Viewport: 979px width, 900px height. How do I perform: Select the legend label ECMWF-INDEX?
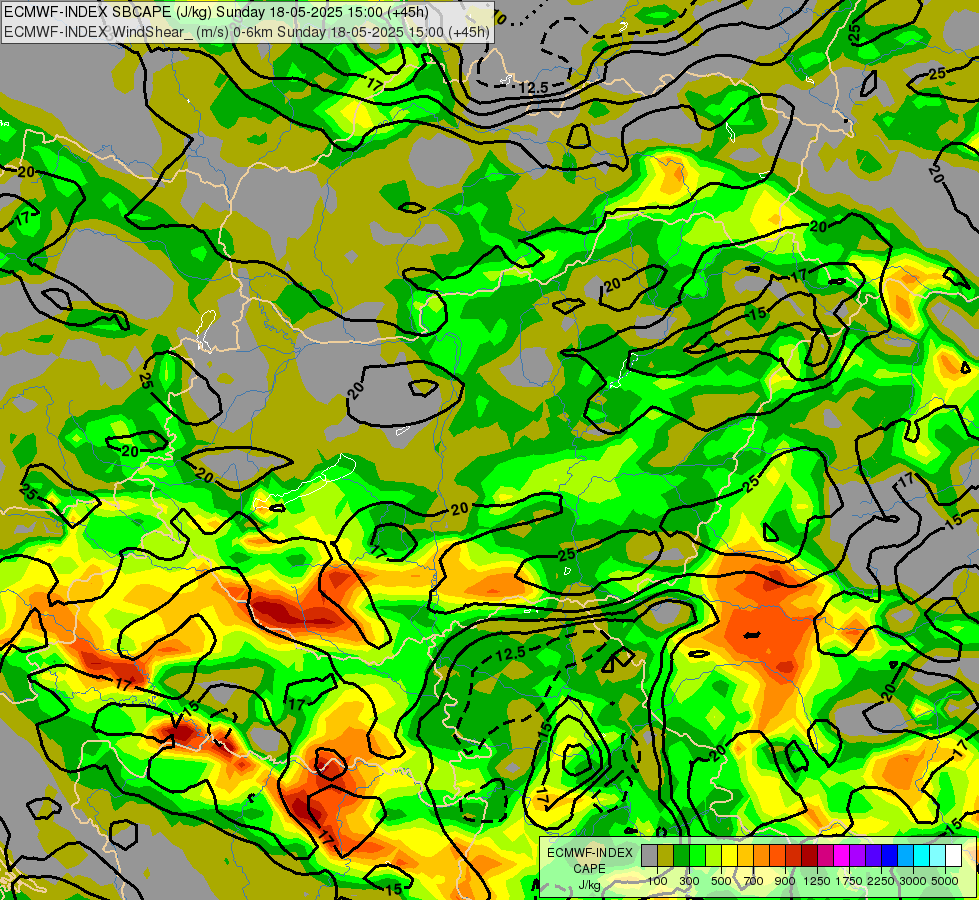(589, 853)
